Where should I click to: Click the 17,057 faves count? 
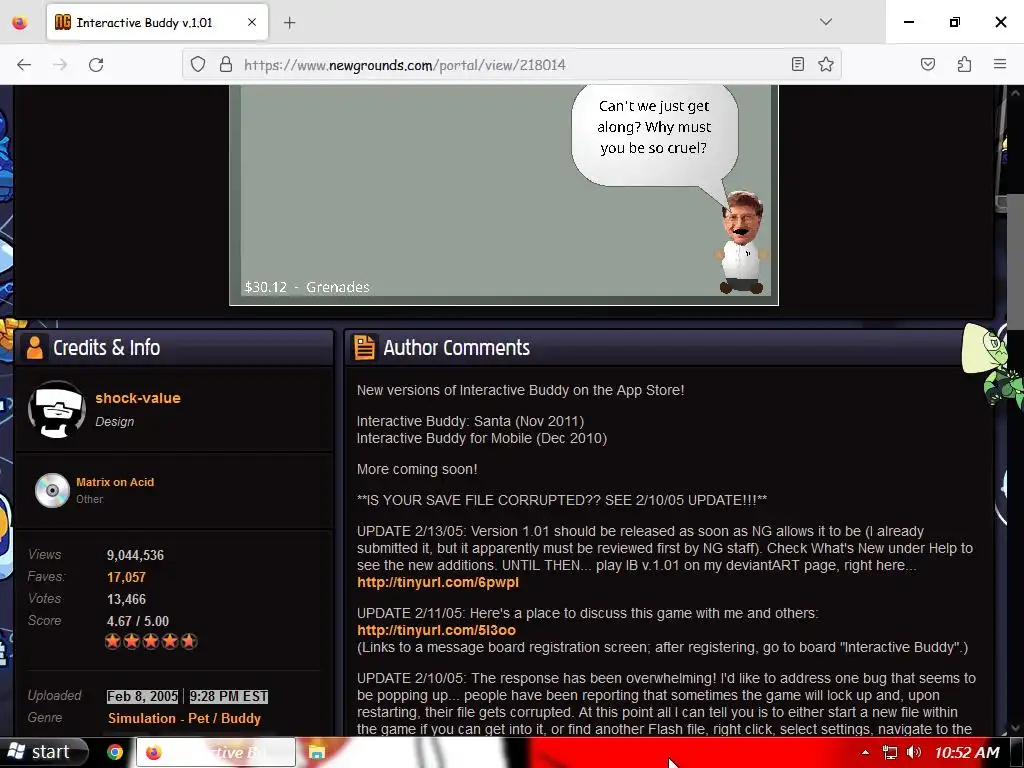click(x=126, y=577)
